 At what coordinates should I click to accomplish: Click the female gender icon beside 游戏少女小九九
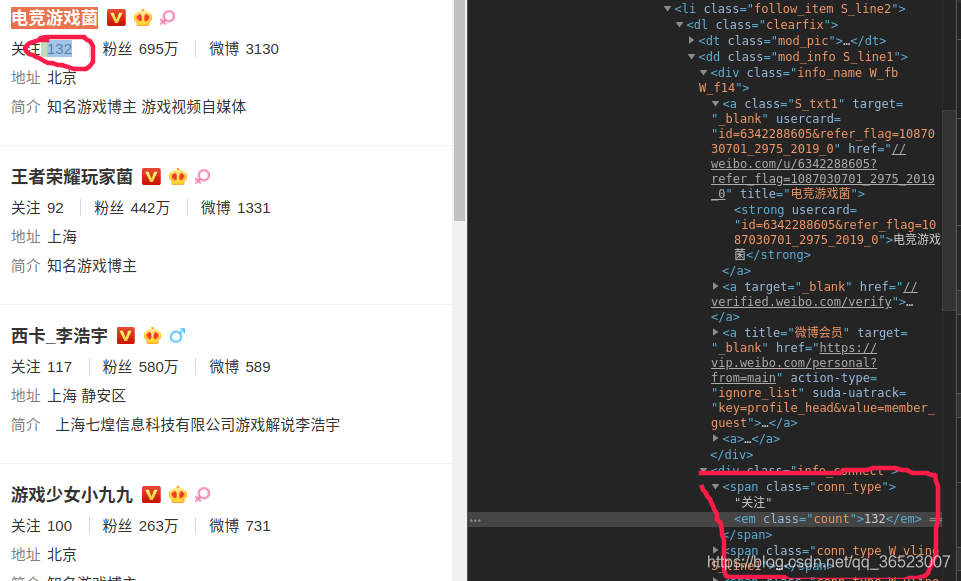point(202,494)
